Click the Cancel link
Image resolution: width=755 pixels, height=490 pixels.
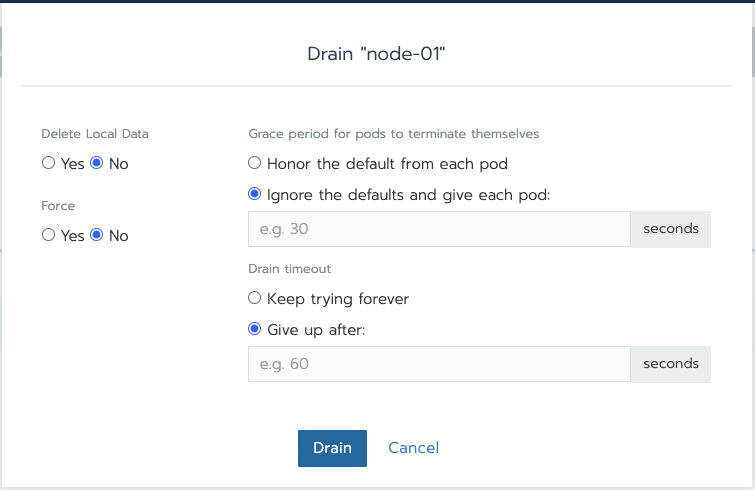pos(413,448)
